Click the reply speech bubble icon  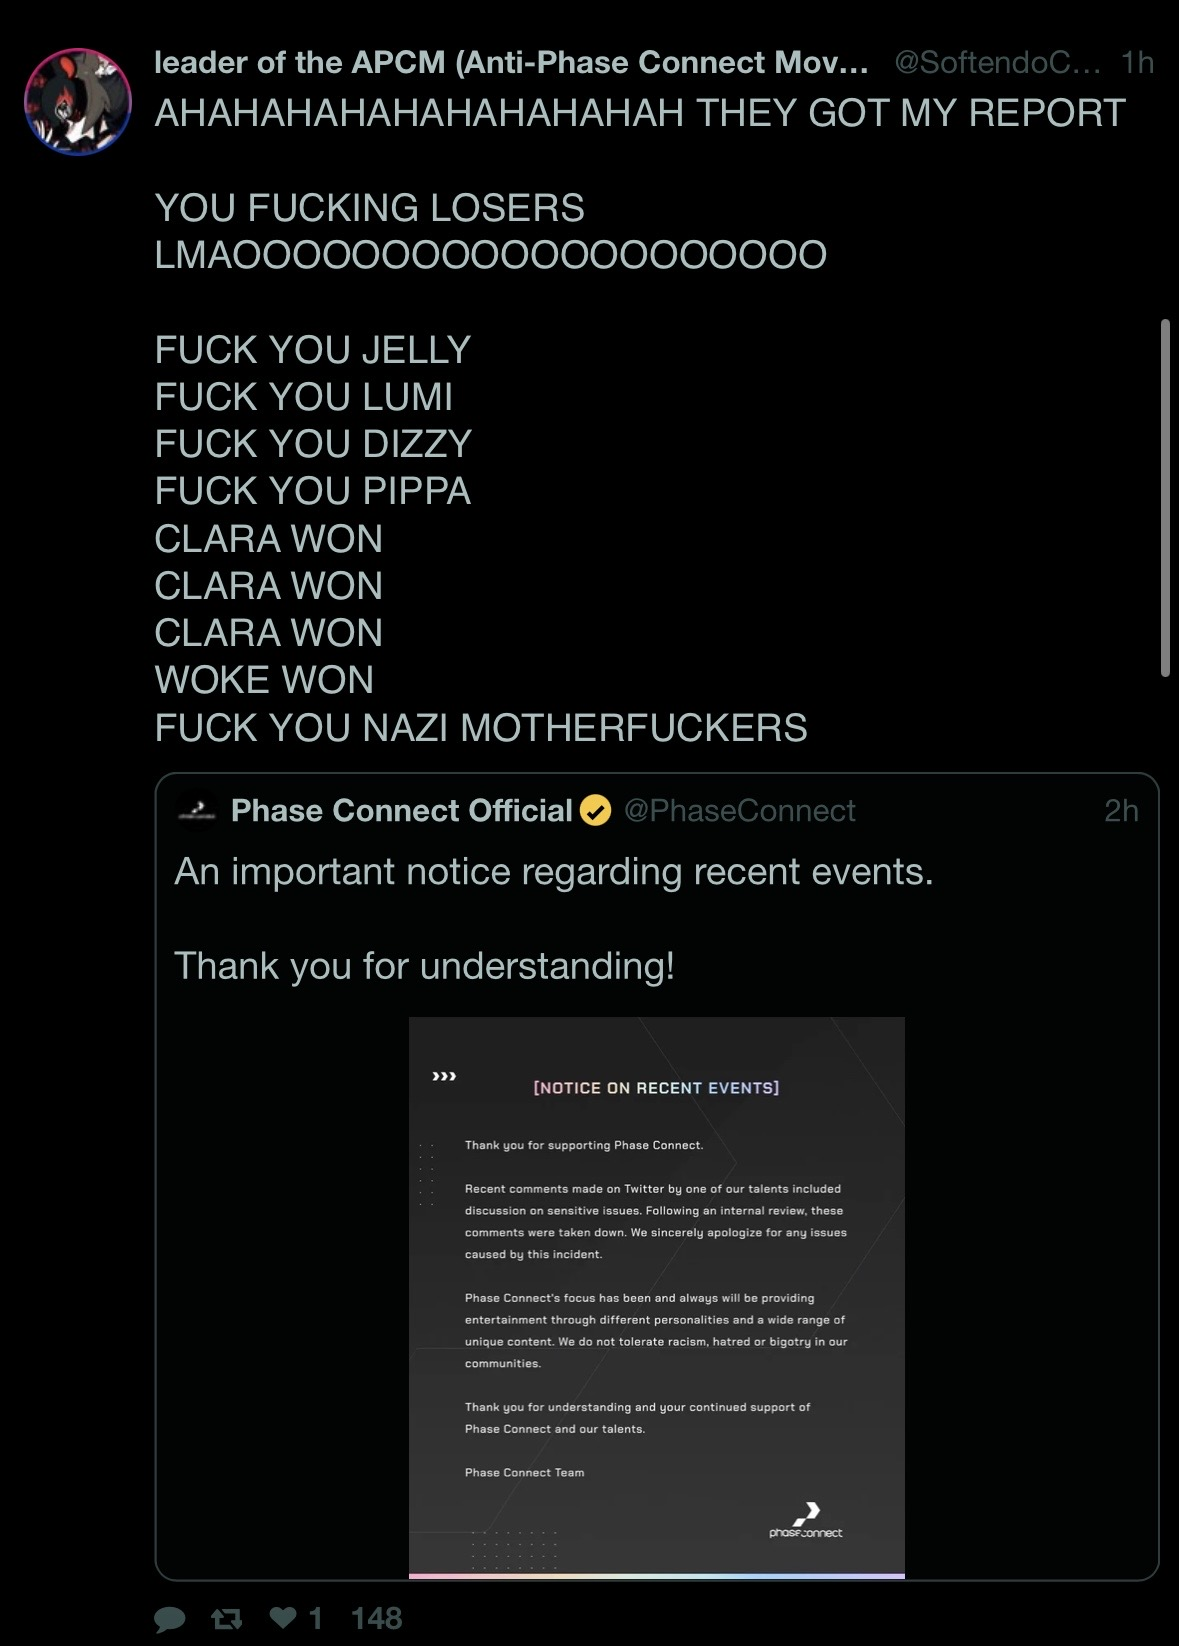coord(170,1619)
